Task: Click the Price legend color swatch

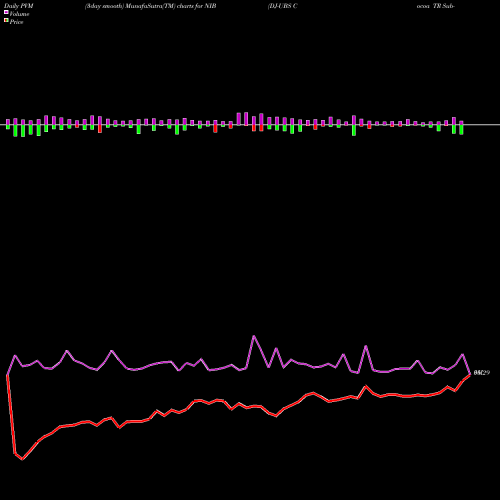Action: click(x=6, y=20)
